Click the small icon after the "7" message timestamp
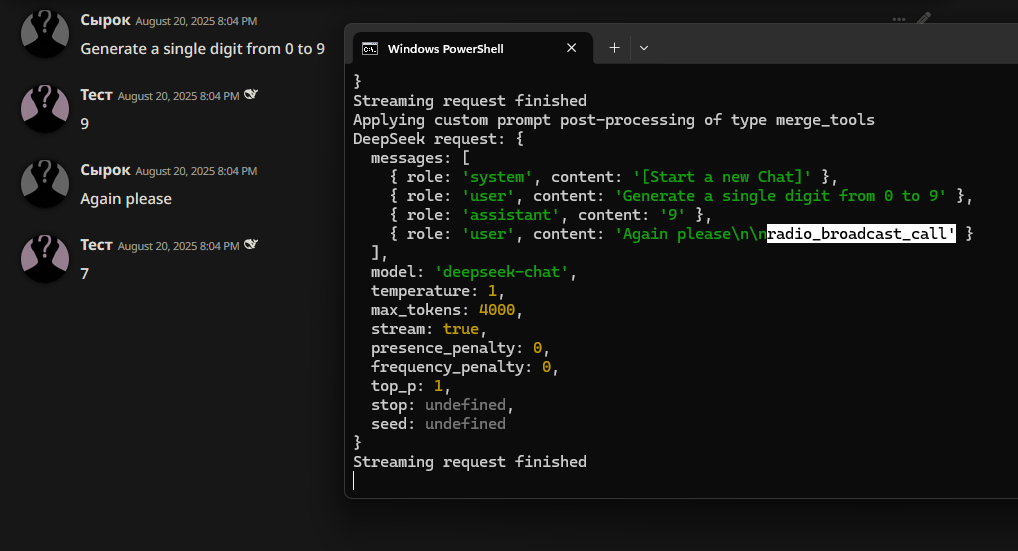Viewport: 1018px width, 551px height. pyautogui.click(x=251, y=245)
